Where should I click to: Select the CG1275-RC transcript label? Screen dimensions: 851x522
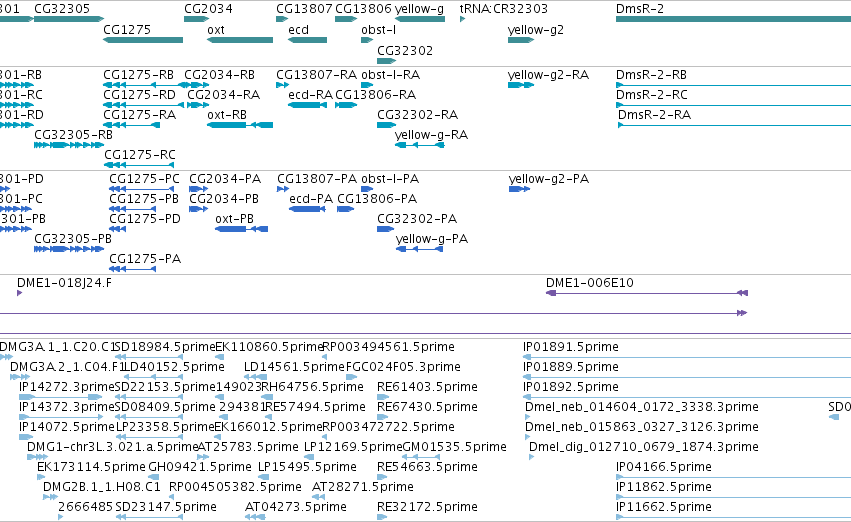click(140, 155)
